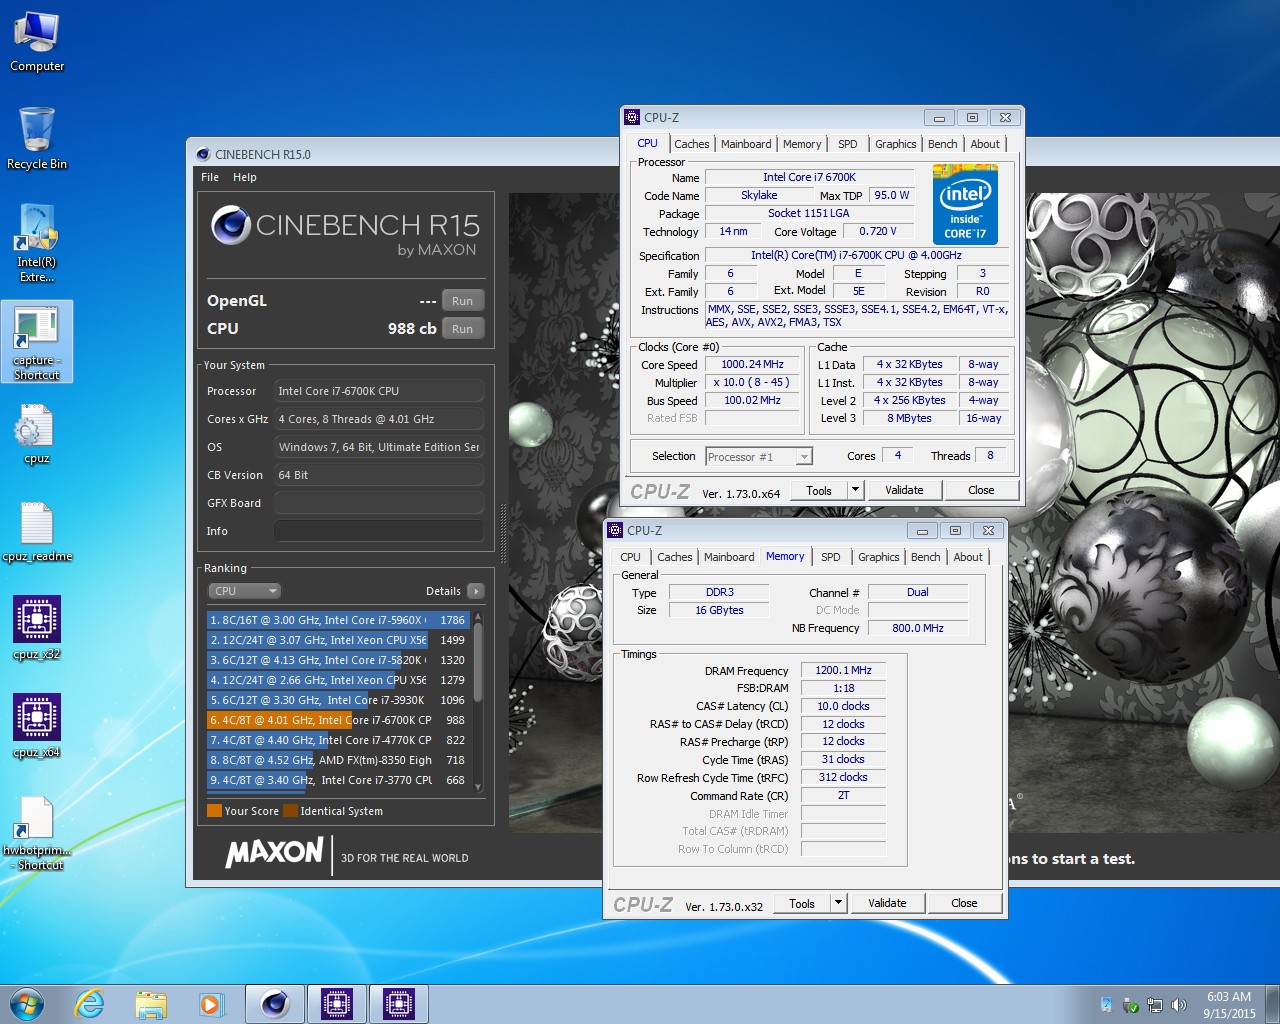The image size is (1280, 1024).
Task: Switch to SPD tab in upper CPU-Z
Action: [x=848, y=144]
